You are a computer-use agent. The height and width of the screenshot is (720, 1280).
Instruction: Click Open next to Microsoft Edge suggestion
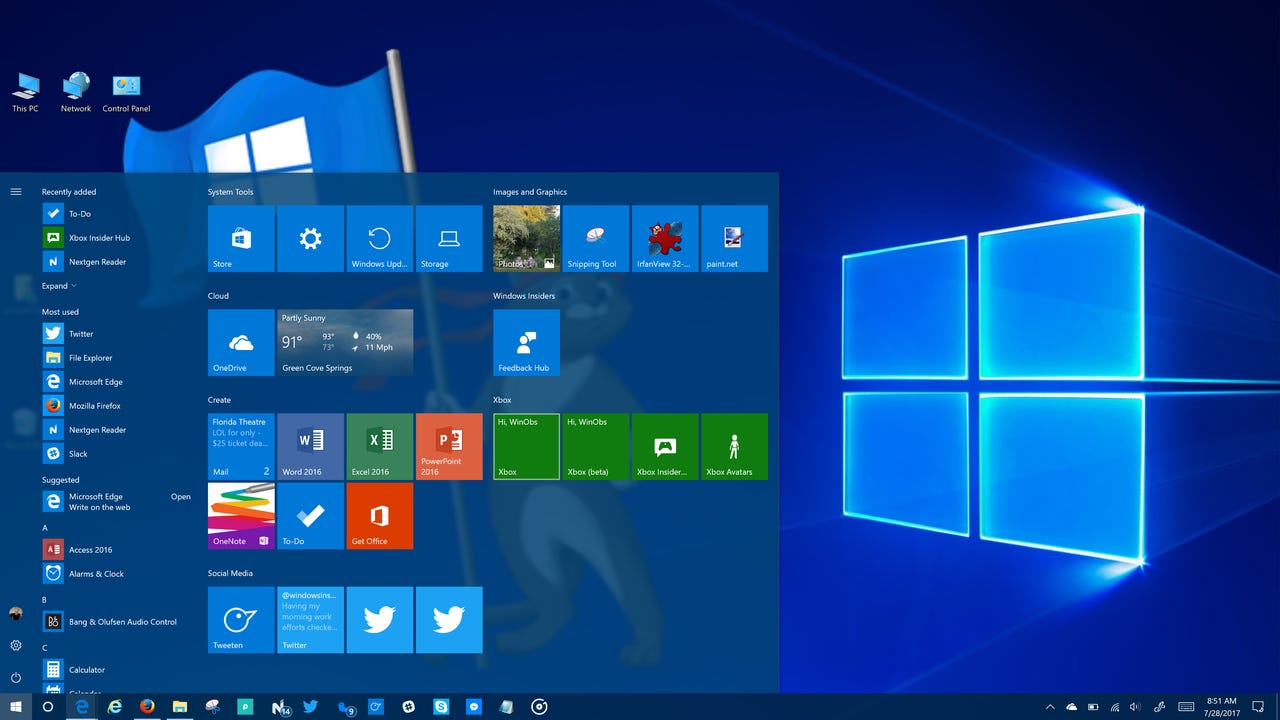coord(180,496)
